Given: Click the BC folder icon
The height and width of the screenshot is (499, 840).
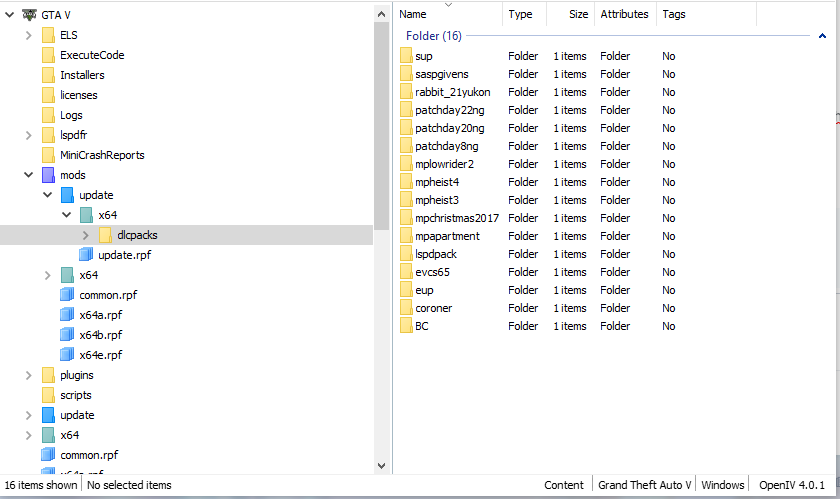Looking at the screenshot, I should 406,326.
